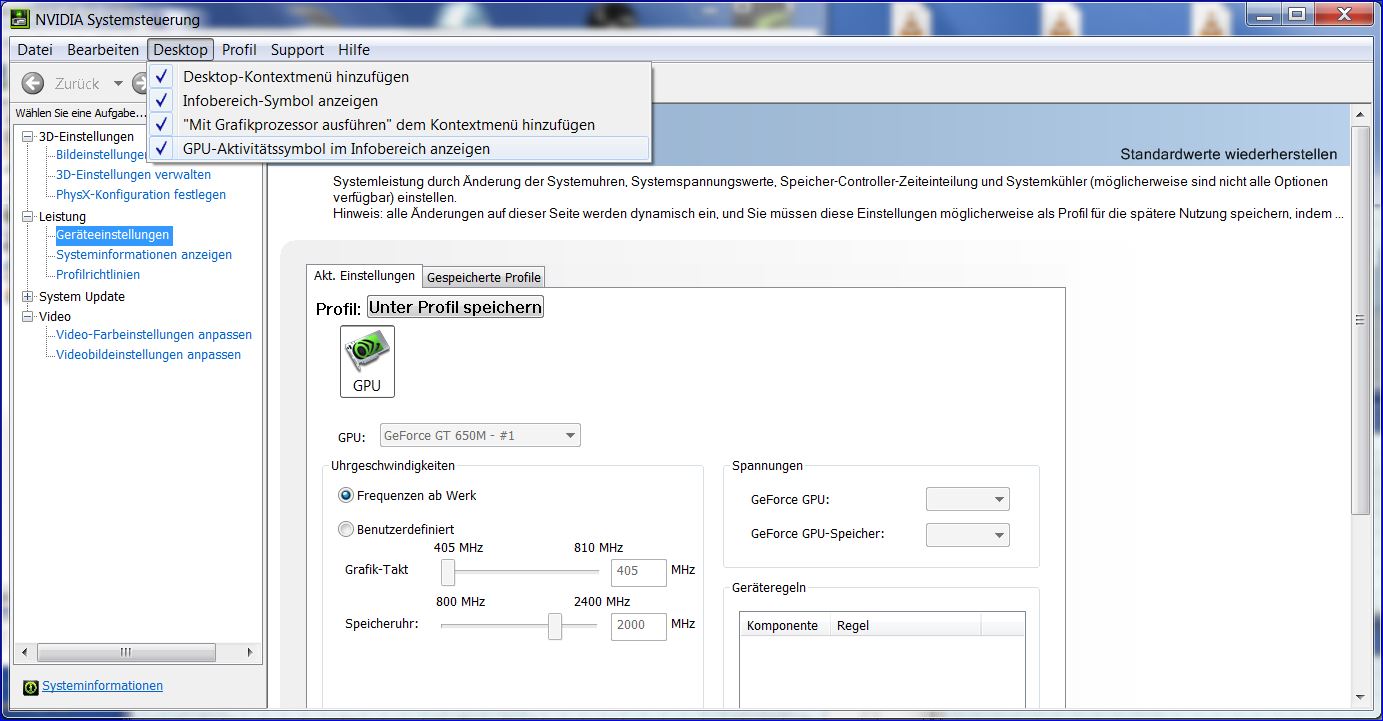Open Video-Farbeinstellungen anpassen tree item
1383x721 pixels.
[x=154, y=334]
